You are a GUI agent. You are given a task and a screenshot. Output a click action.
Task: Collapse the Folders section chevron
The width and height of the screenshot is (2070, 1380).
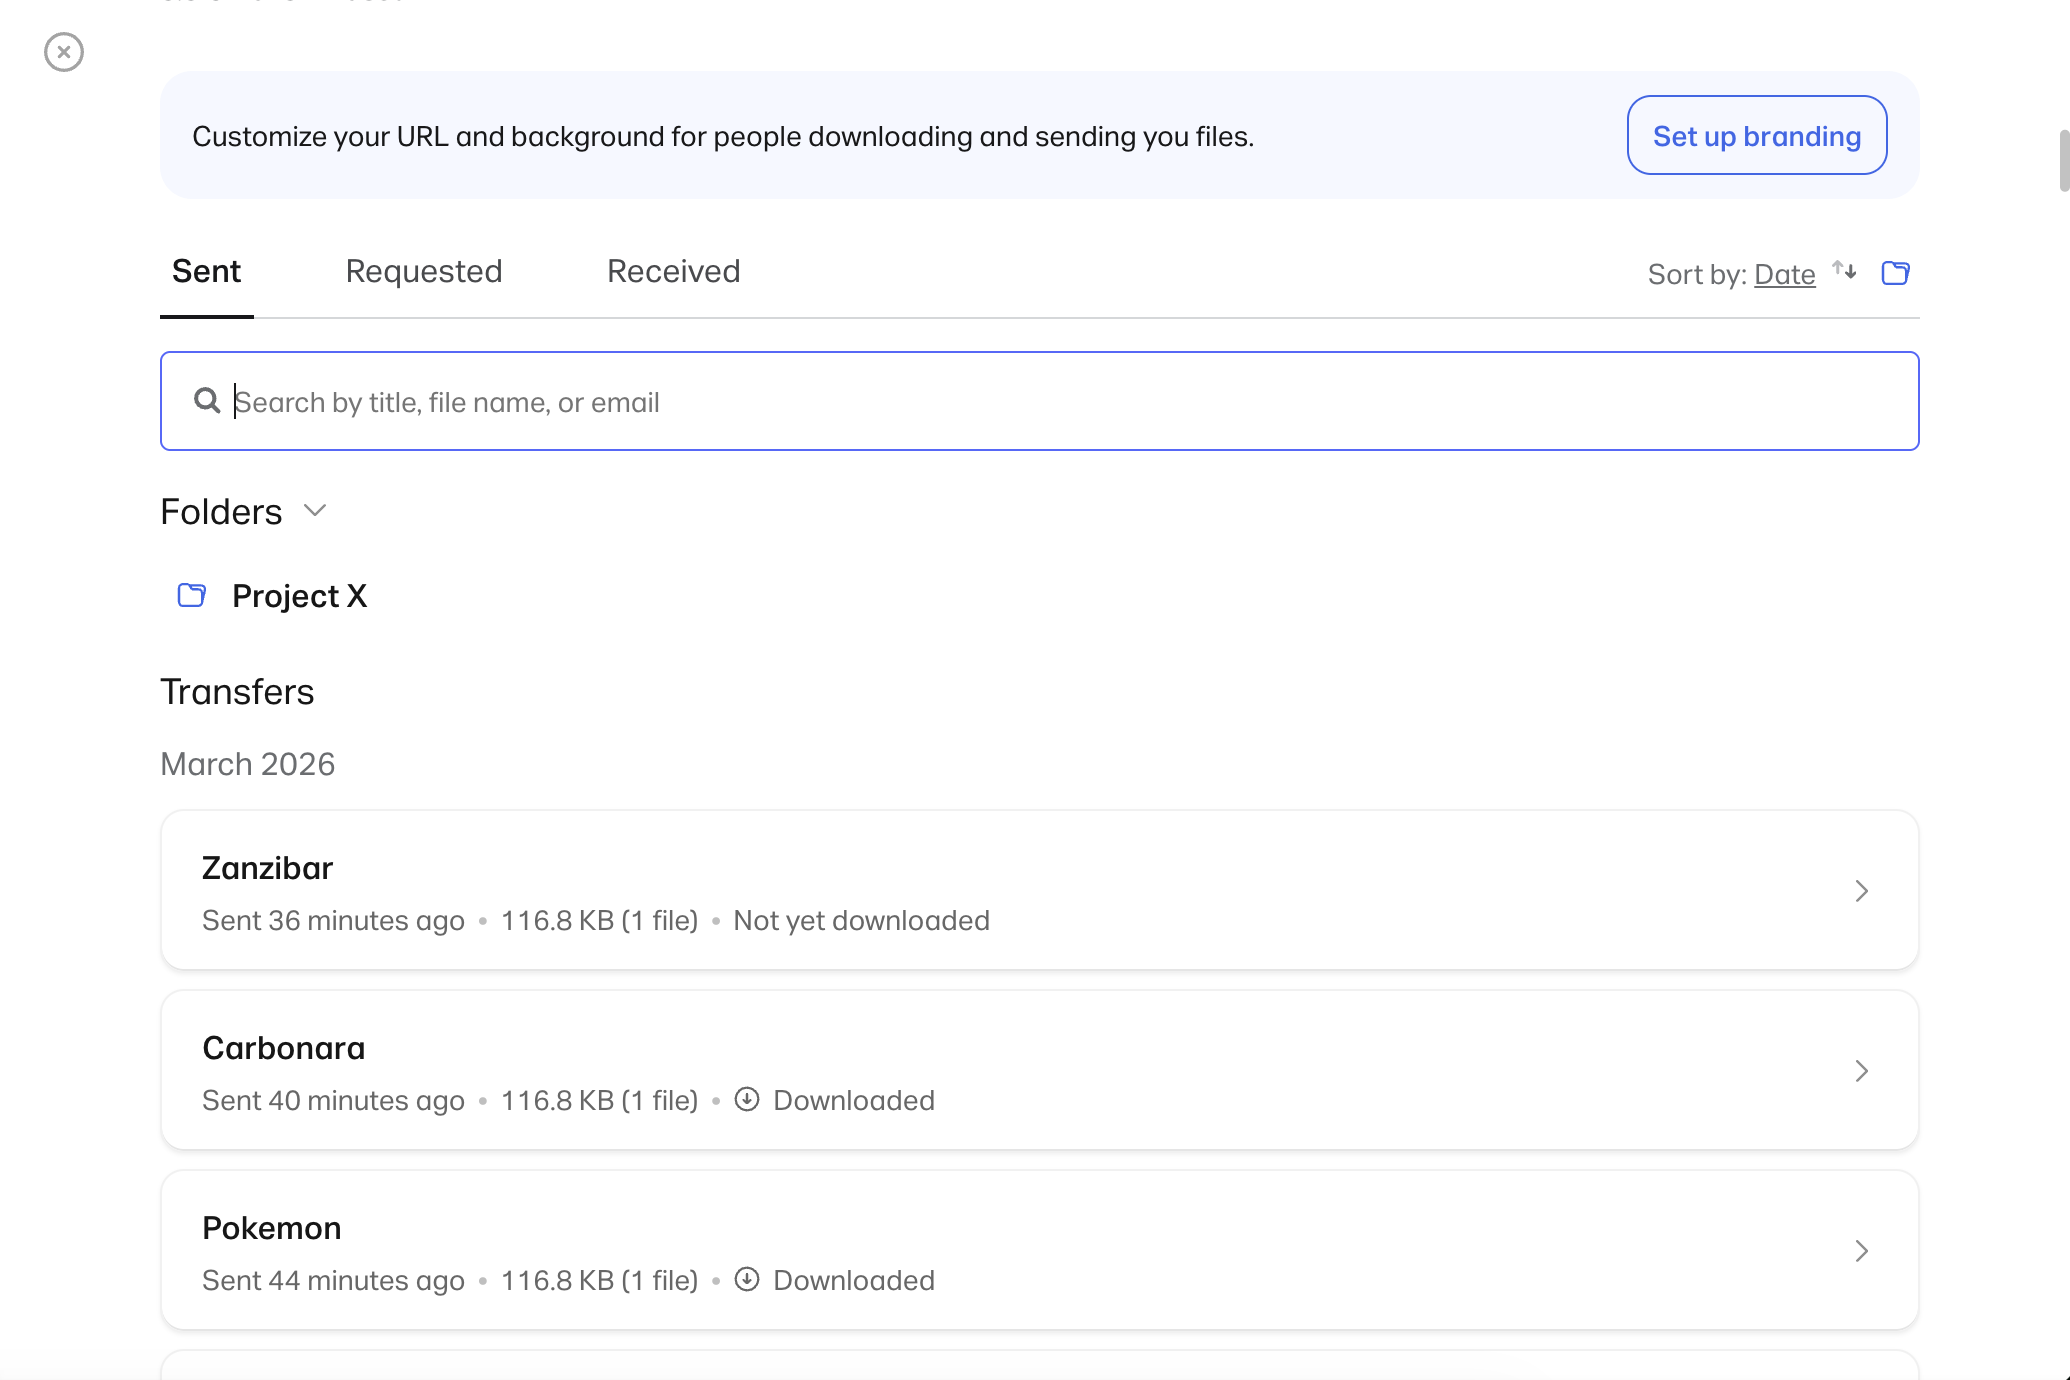click(x=315, y=511)
